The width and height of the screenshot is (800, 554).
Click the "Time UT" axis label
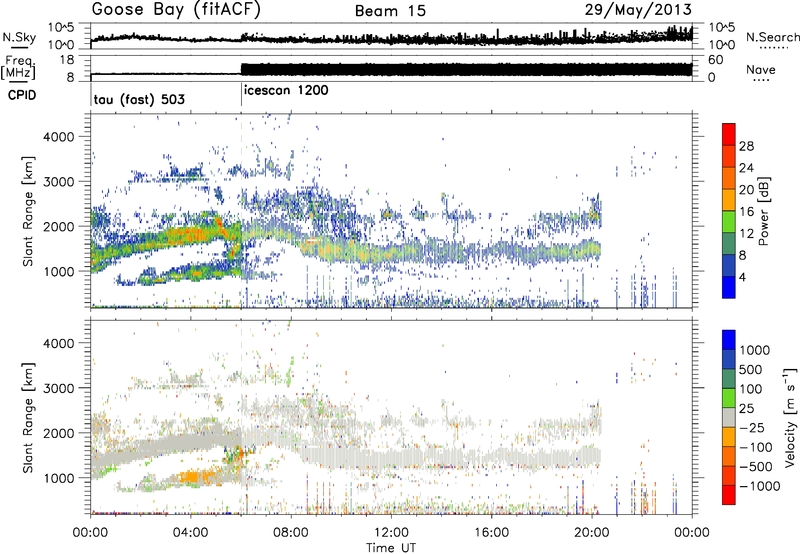[391, 547]
